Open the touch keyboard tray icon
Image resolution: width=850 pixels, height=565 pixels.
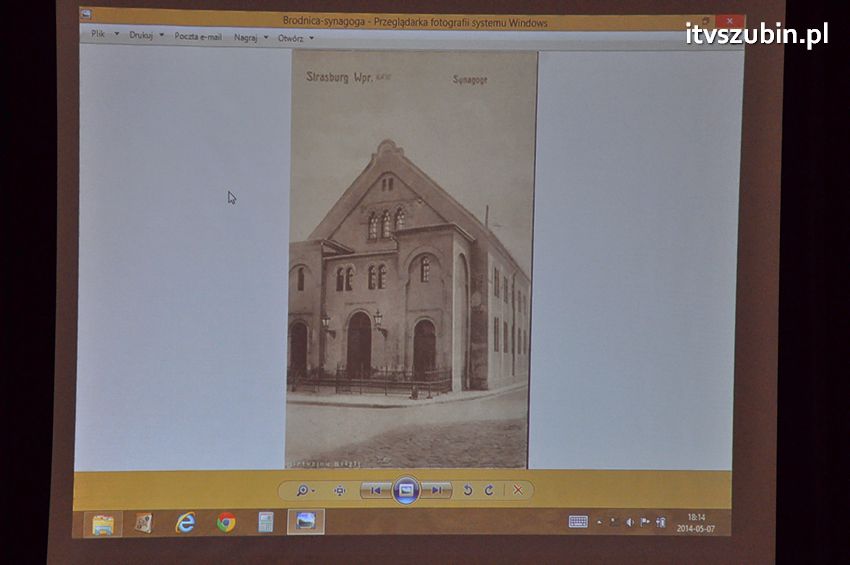(578, 521)
